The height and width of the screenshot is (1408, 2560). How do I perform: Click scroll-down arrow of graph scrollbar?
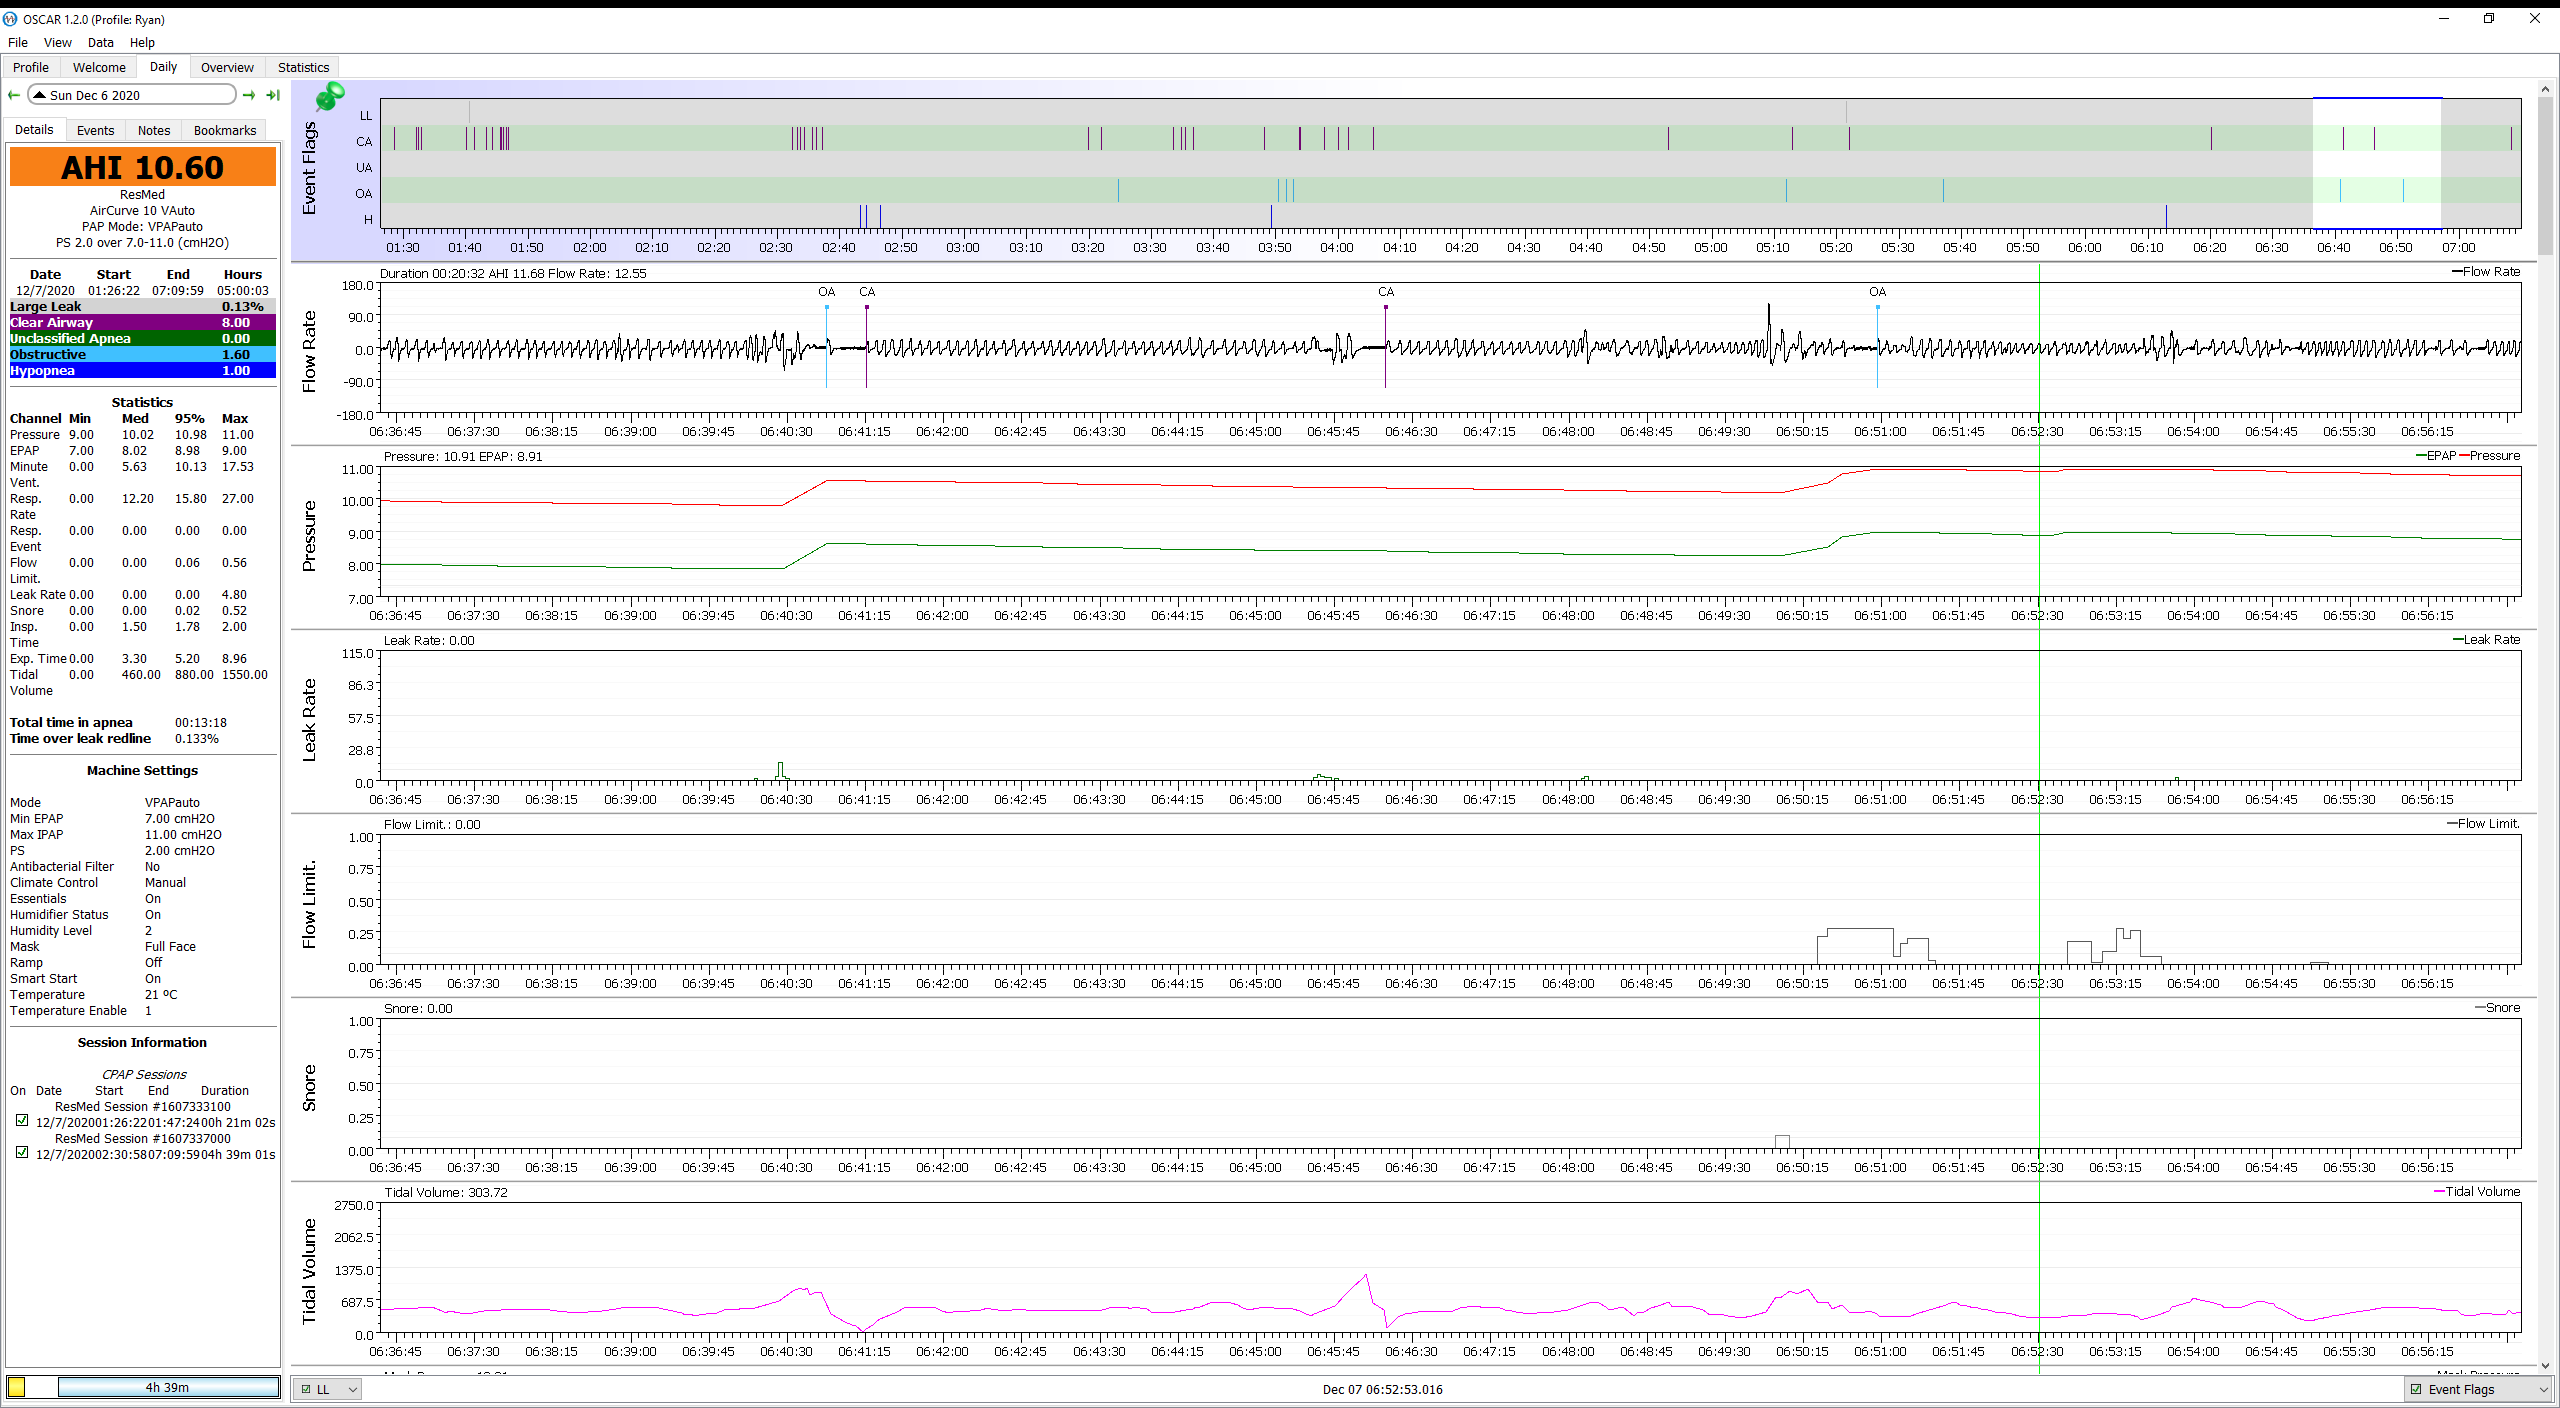[2545, 1366]
